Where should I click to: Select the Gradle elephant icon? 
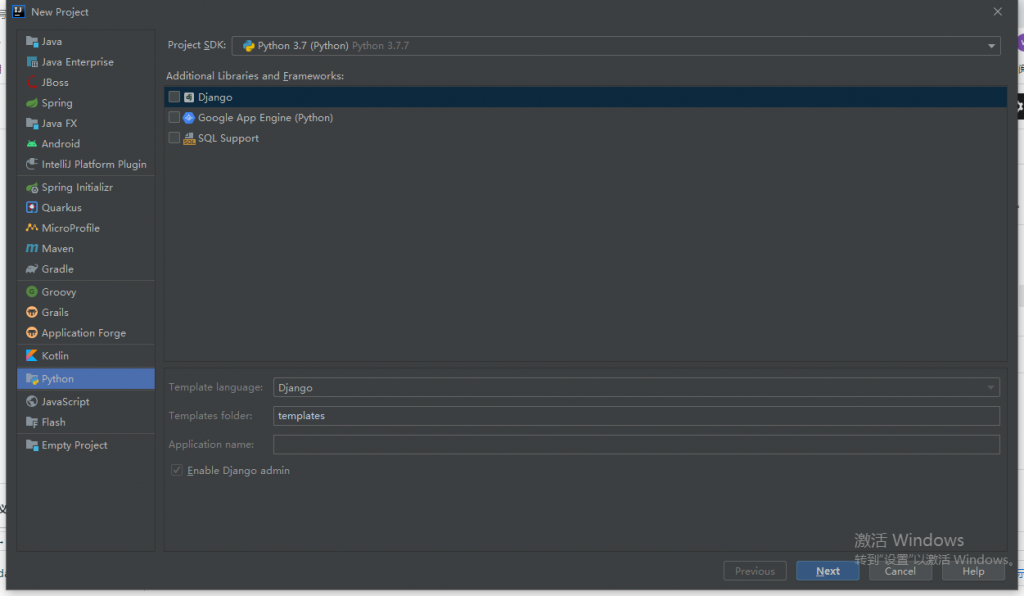(31, 269)
